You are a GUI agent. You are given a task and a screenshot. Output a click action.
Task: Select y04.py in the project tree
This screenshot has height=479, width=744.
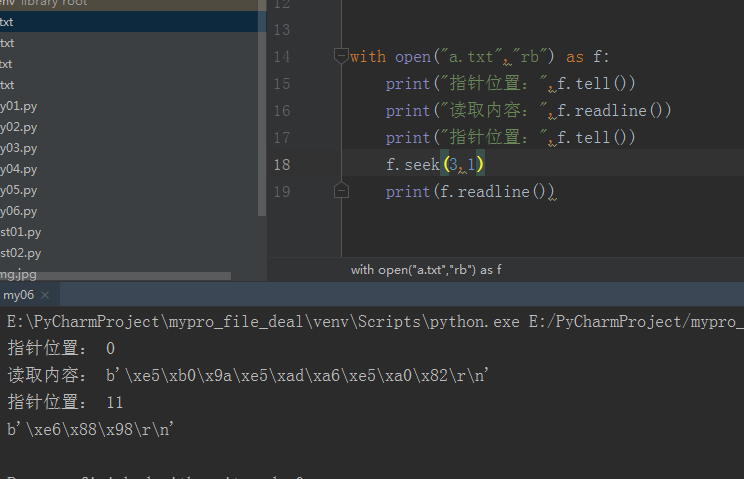pos(19,169)
